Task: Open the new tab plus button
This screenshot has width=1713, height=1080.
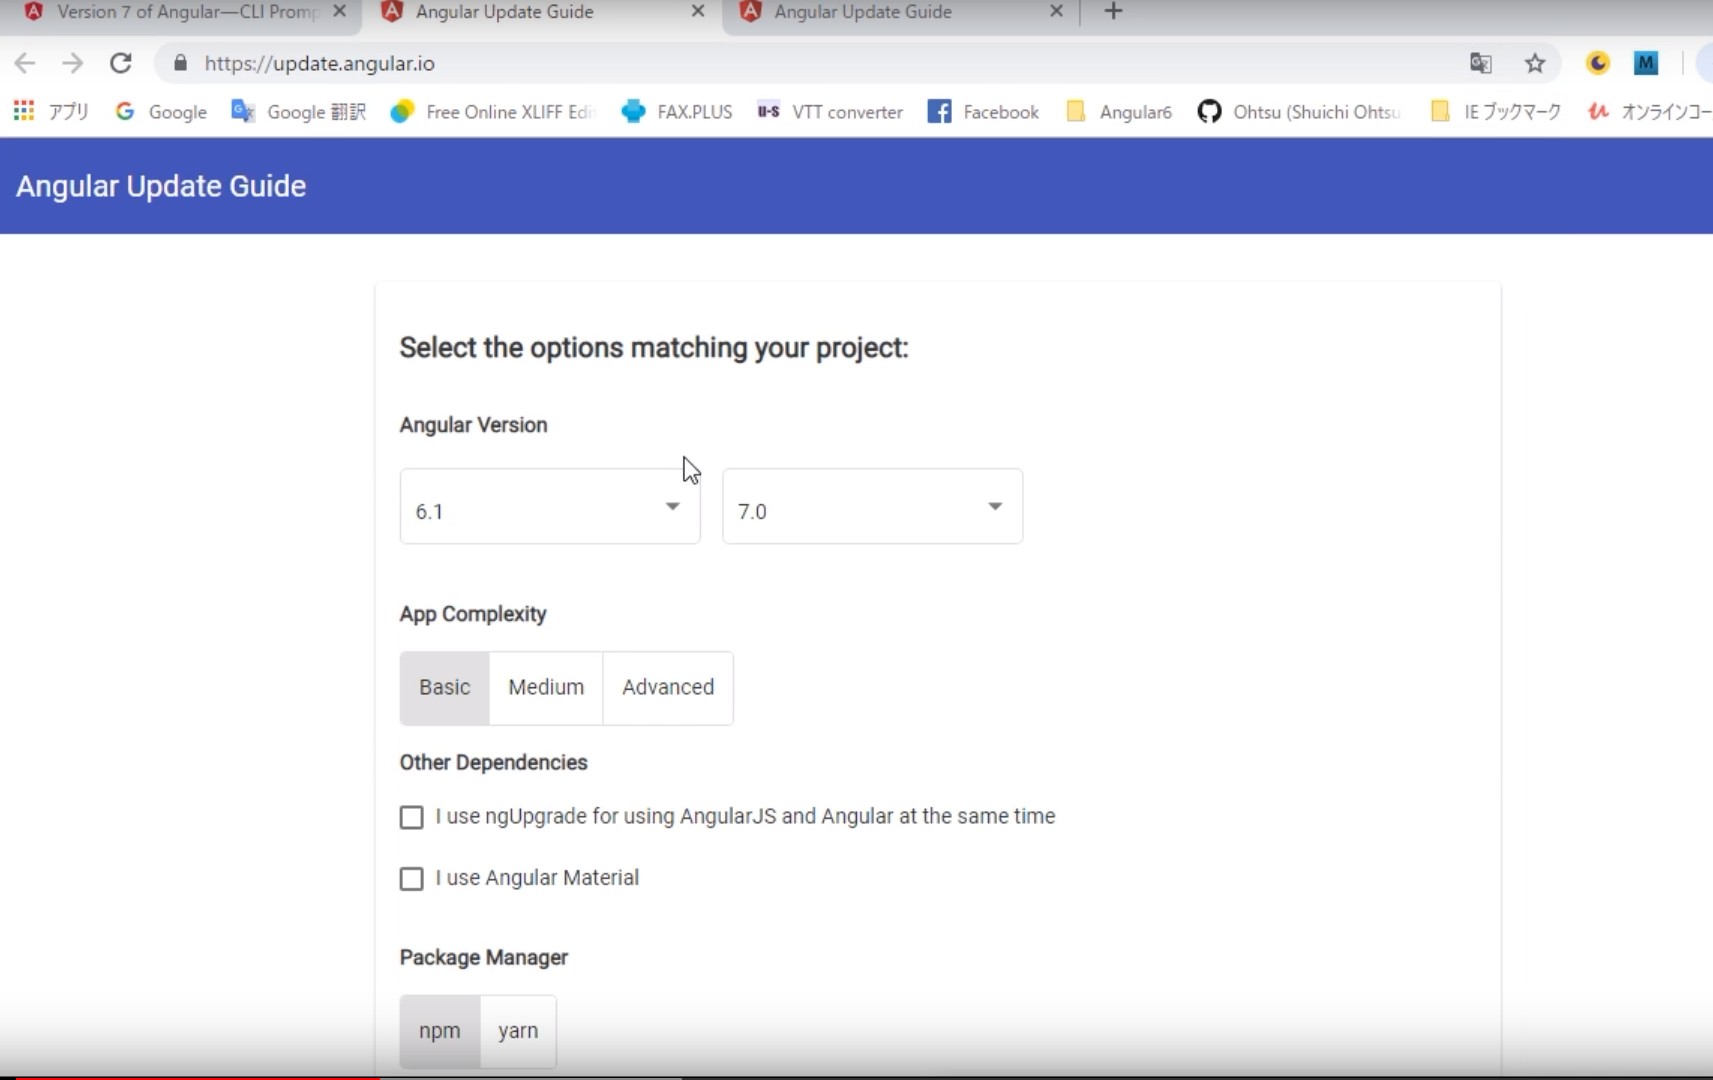Action: pos(1113,11)
